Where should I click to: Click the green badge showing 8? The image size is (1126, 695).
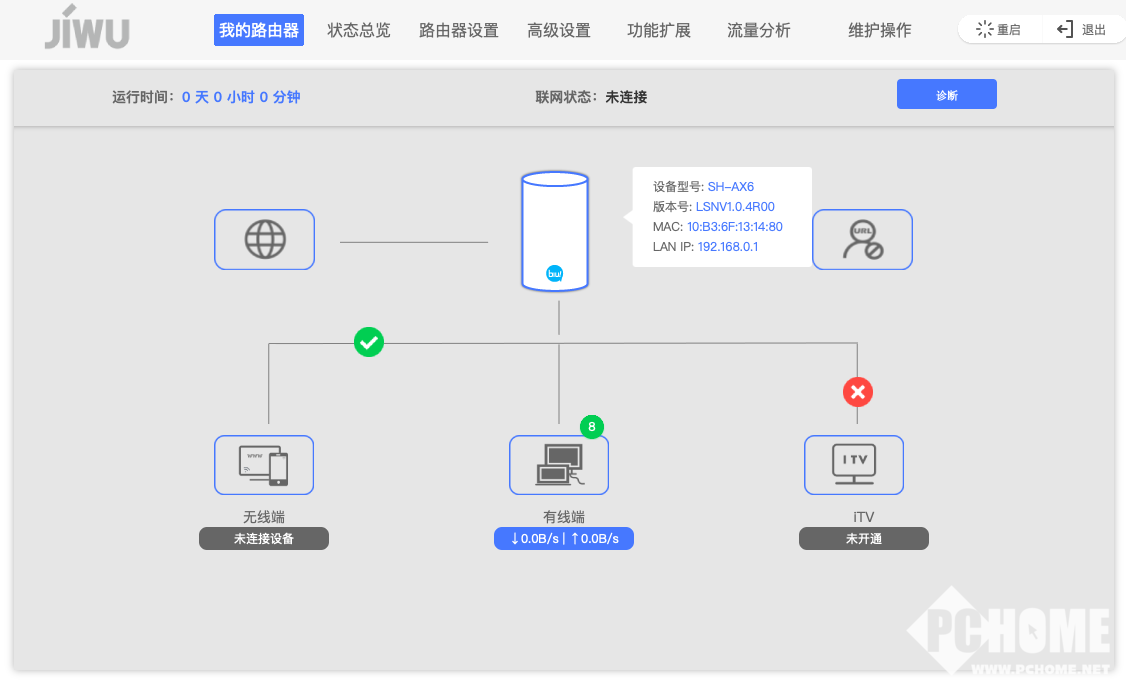pyautogui.click(x=591, y=427)
